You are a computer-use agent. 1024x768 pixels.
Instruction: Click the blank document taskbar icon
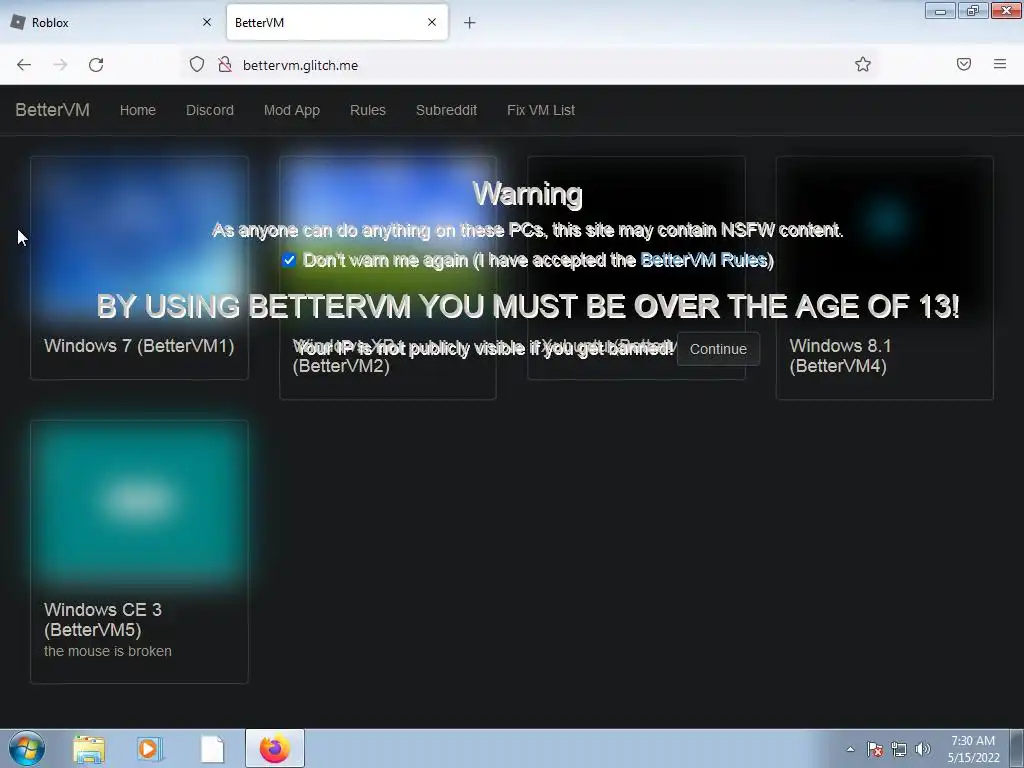coord(212,749)
